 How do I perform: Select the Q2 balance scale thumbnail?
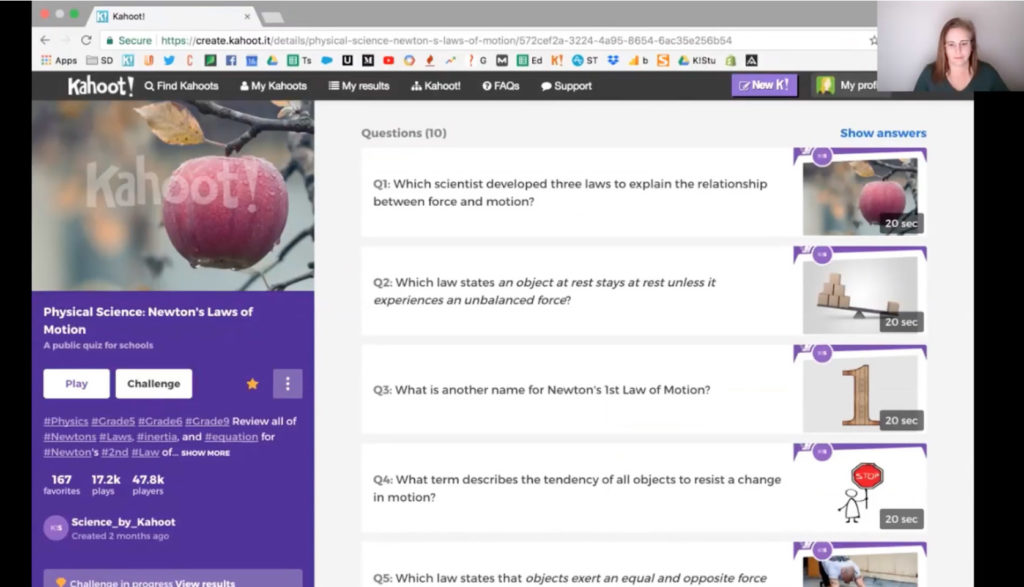click(x=860, y=292)
